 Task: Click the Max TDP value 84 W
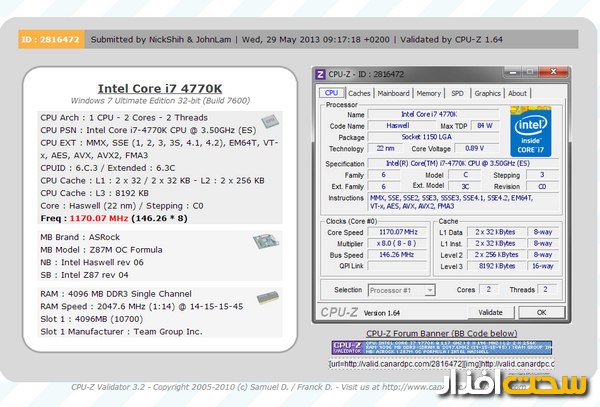485,125
